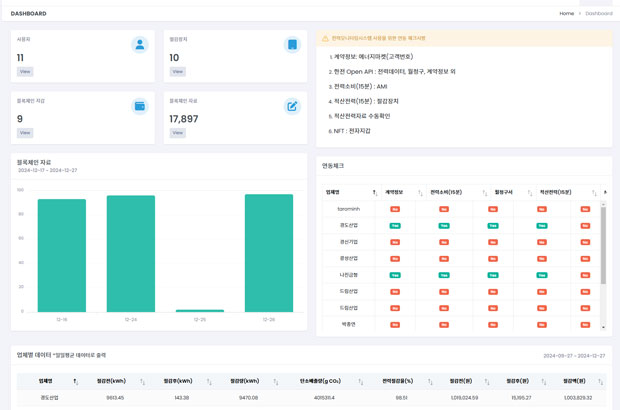This screenshot has height=410, width=620.
Task: Click the edit pencil icon on 17,897 card
Action: click(292, 106)
